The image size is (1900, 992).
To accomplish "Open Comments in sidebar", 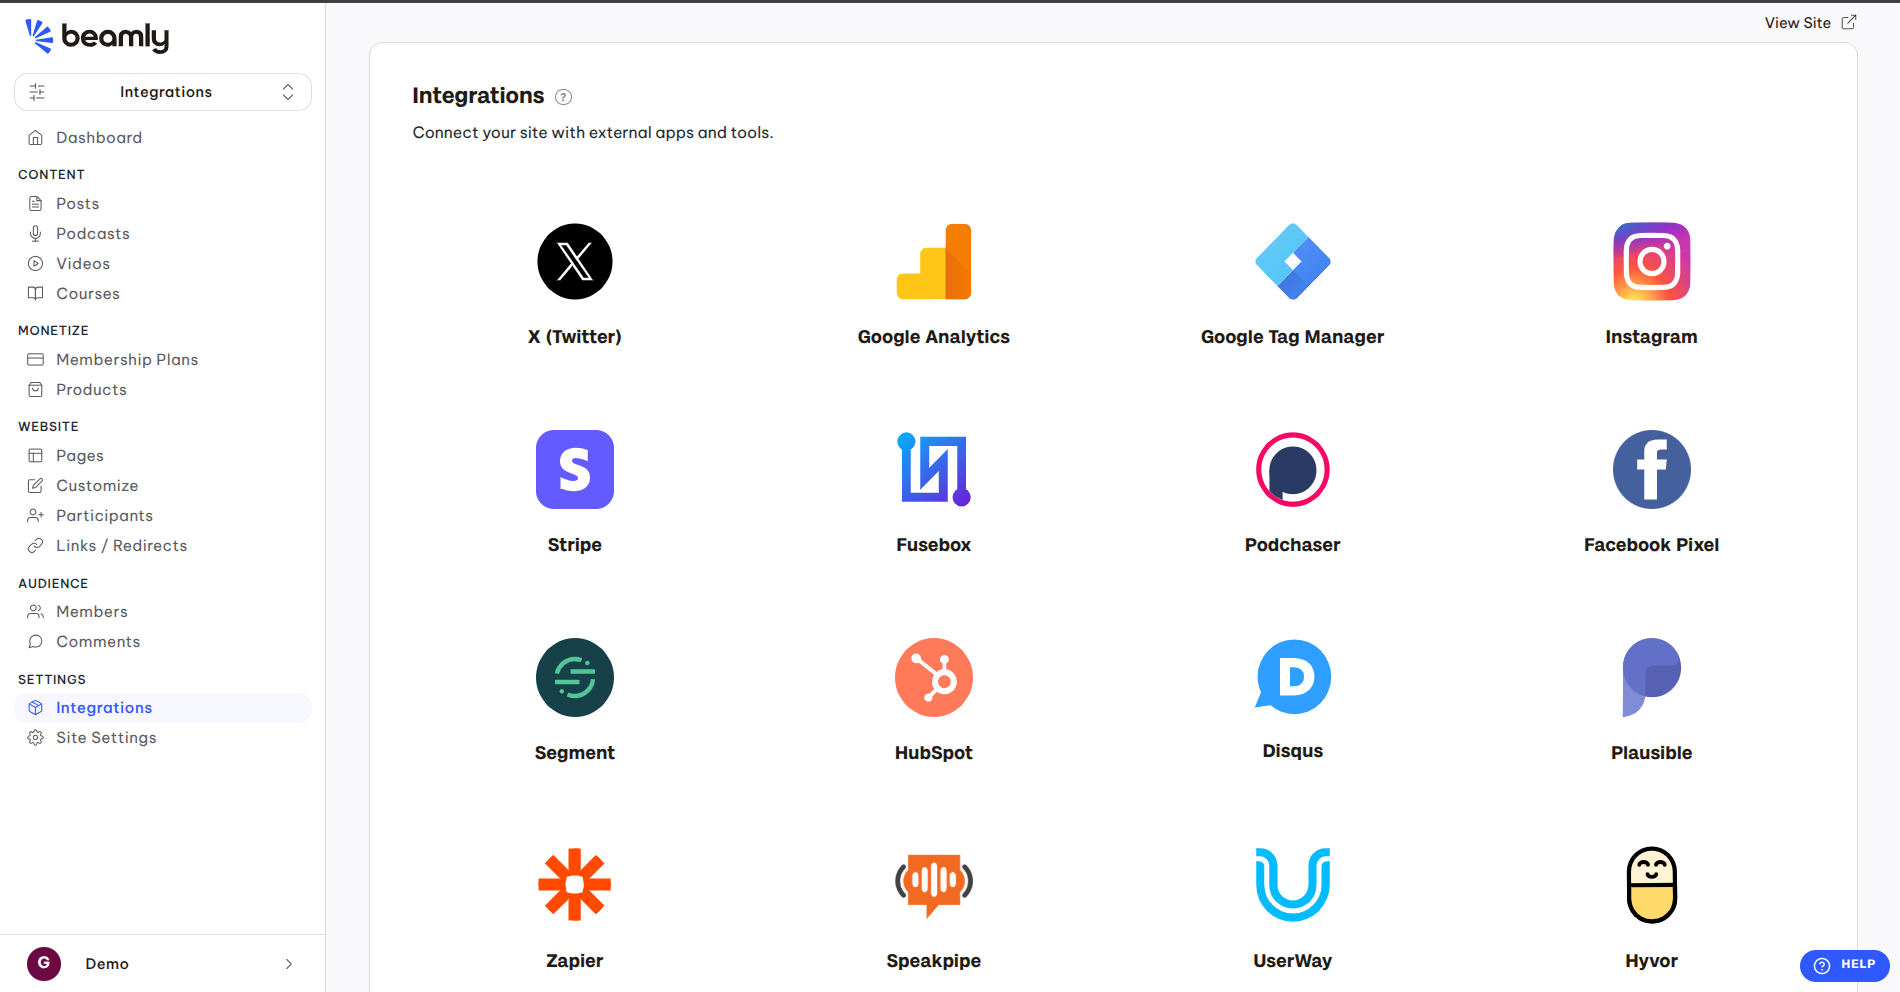I will point(163,641).
